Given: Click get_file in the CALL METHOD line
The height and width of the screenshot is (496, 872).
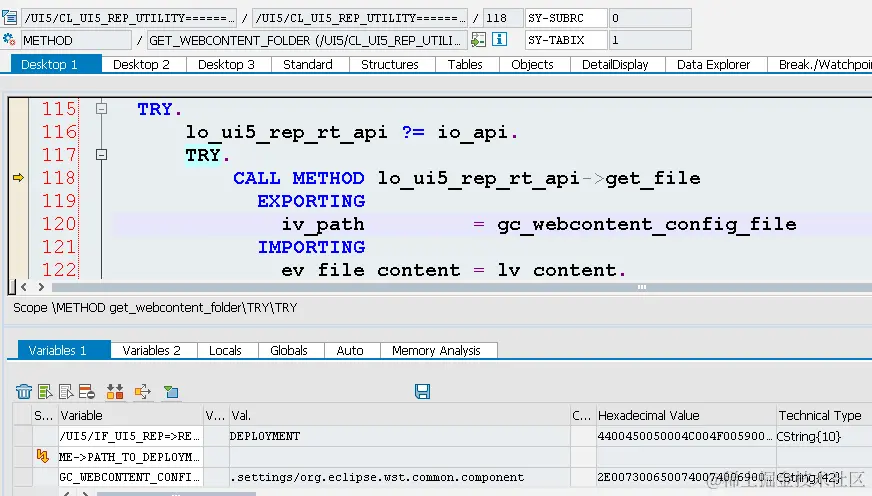Looking at the screenshot, I should (x=653, y=178).
